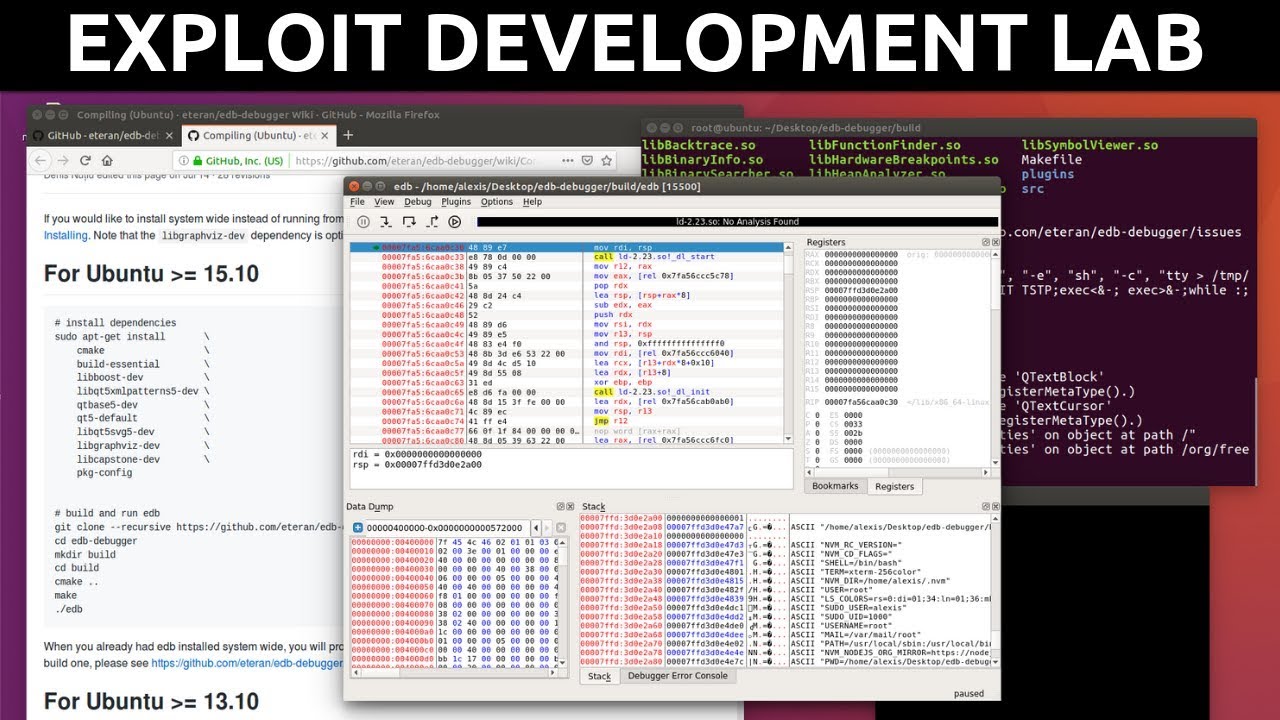
Task: Open the Plugins menu in edb
Action: coord(456,202)
